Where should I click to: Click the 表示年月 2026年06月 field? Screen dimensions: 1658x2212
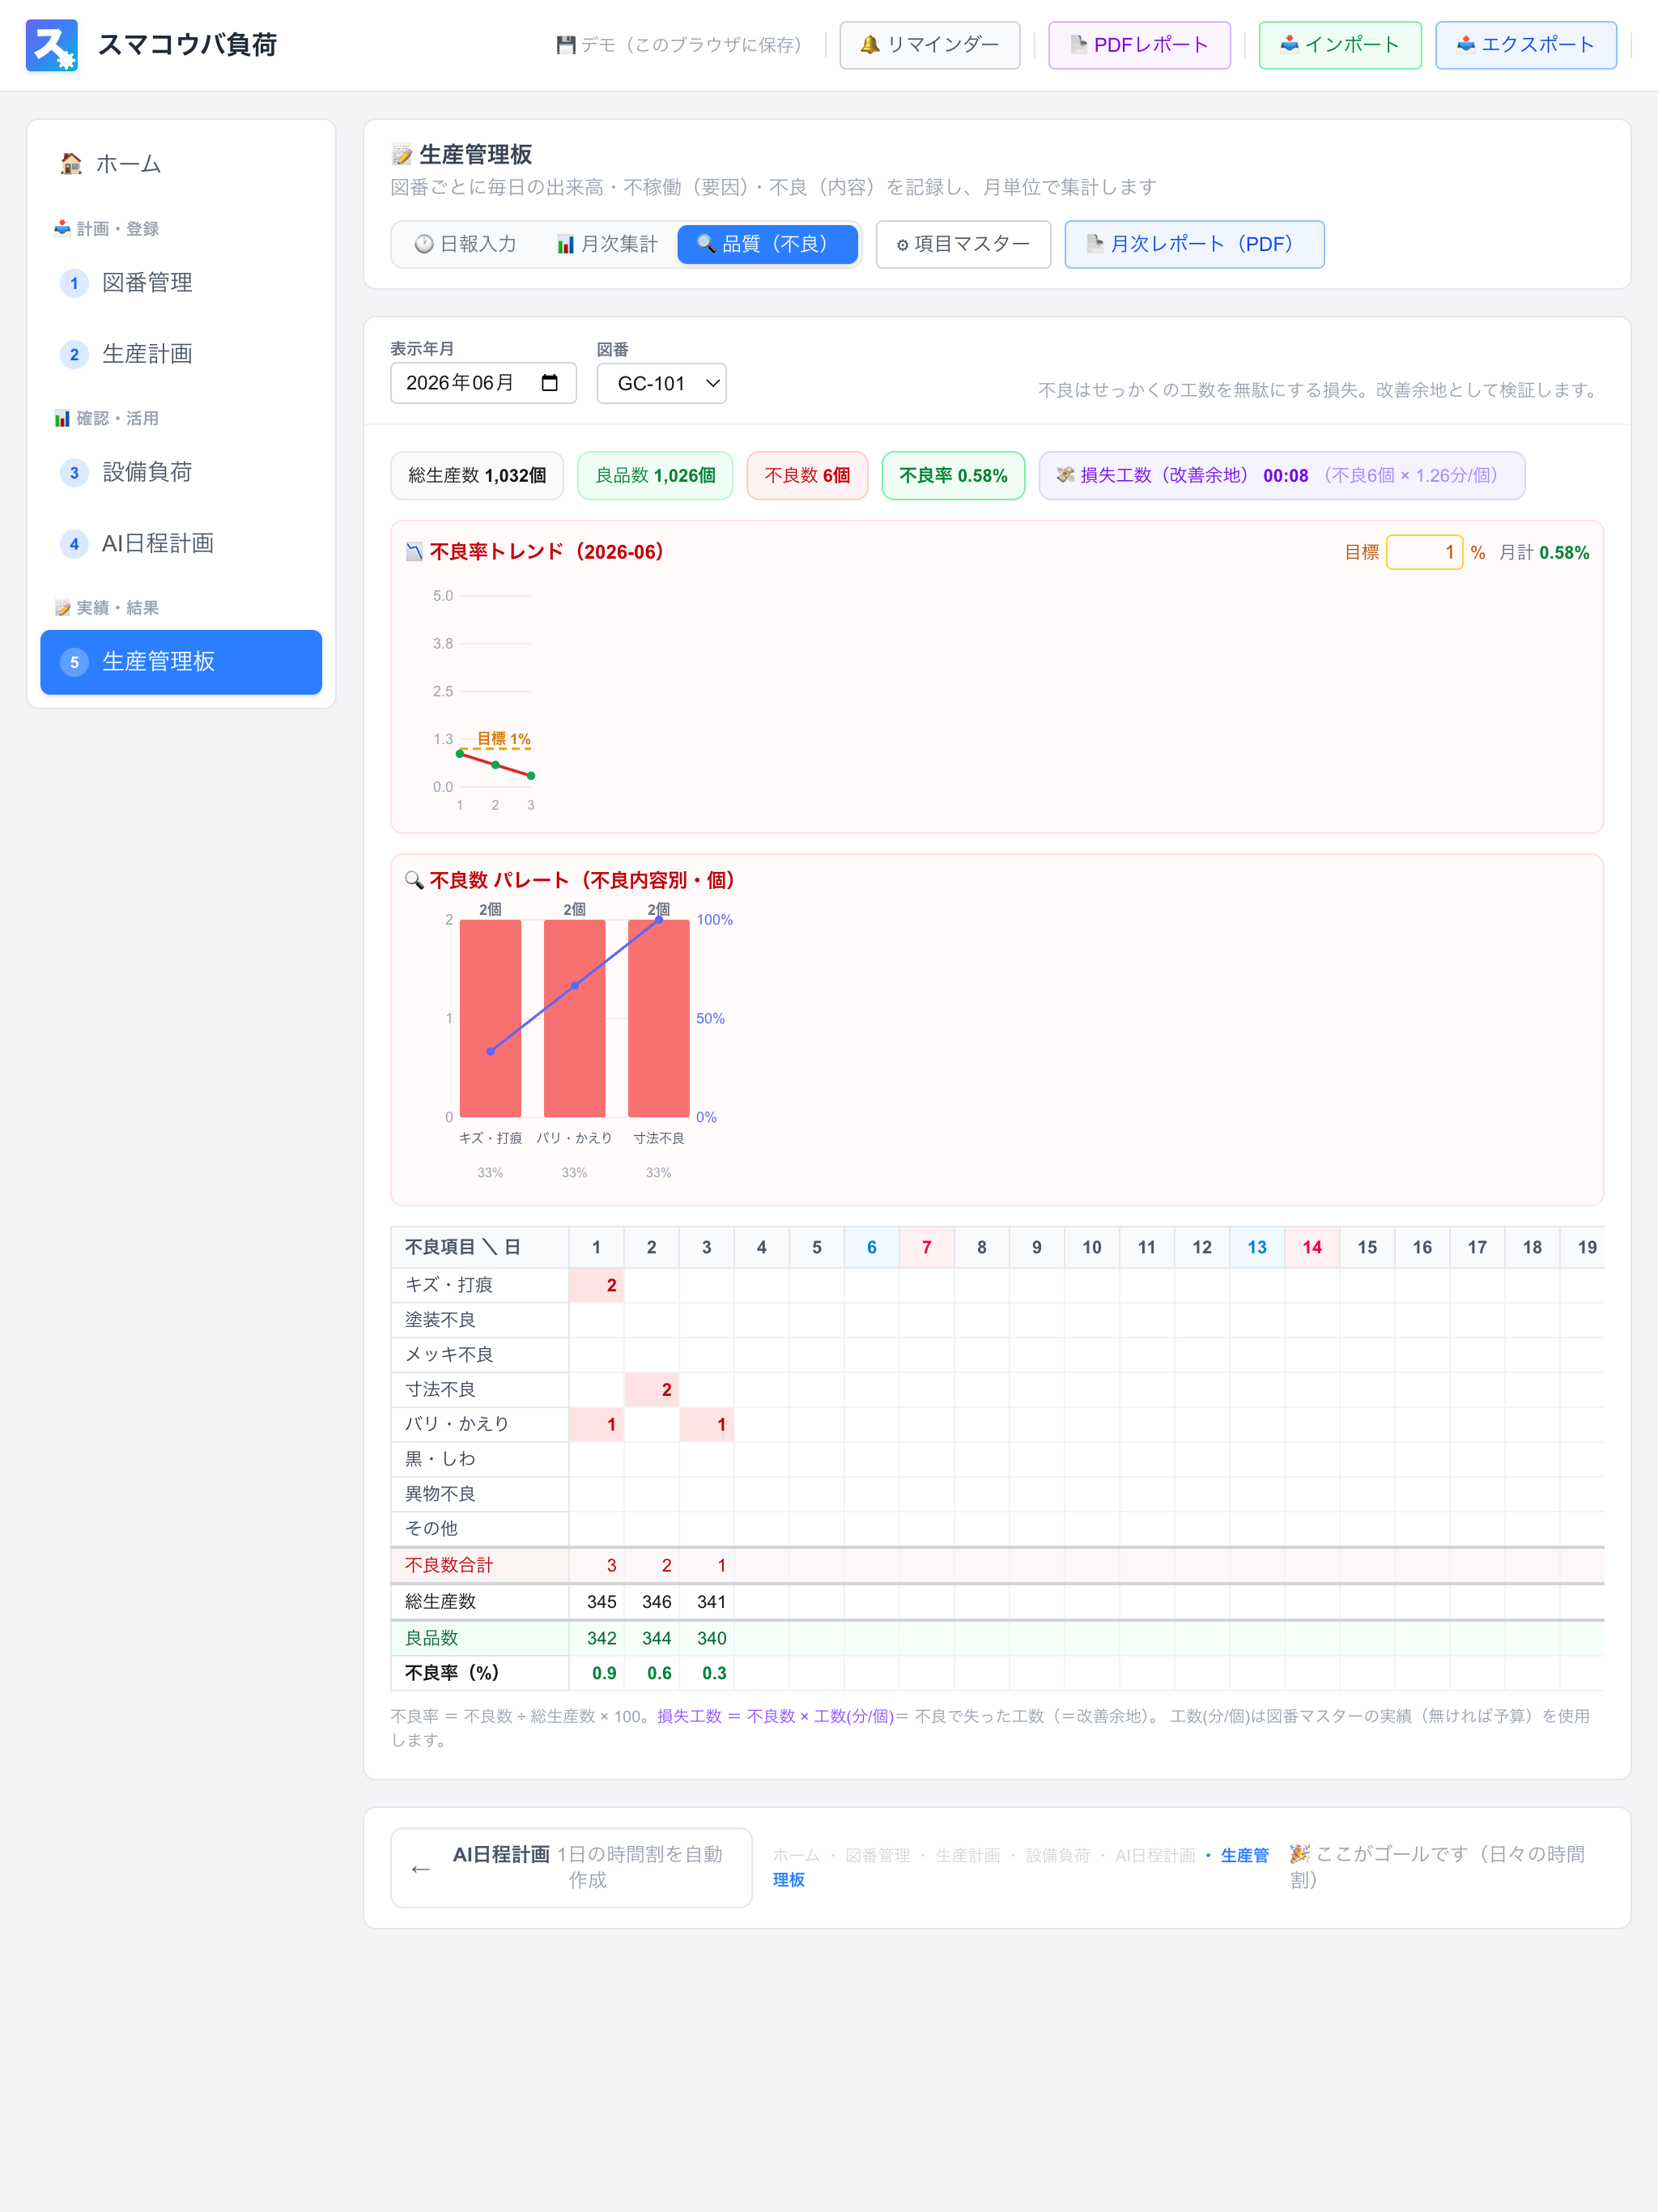(483, 383)
